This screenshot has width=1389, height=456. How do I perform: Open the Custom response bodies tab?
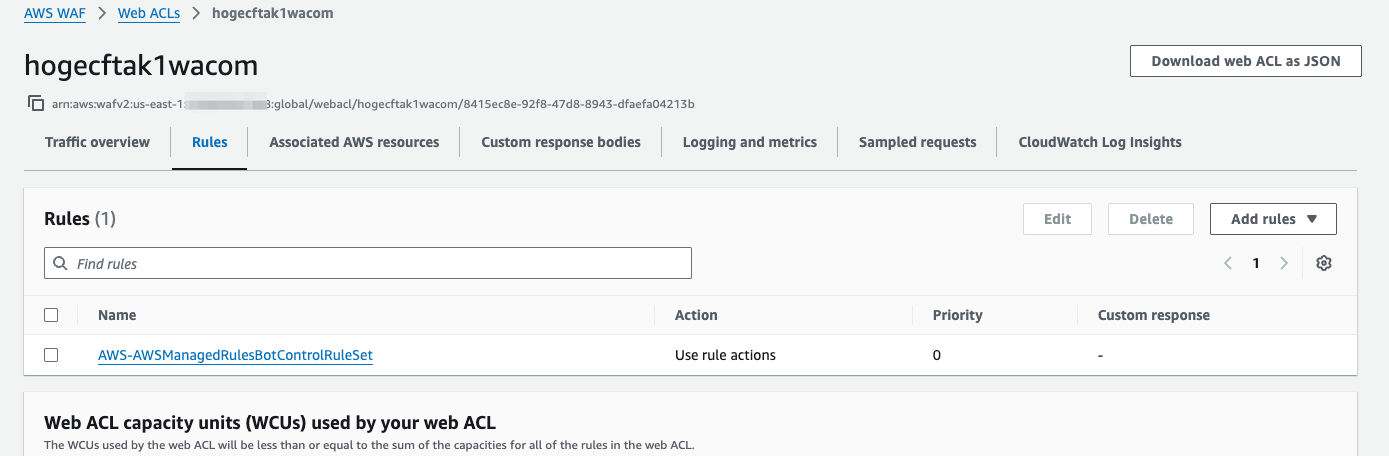pyautogui.click(x=561, y=142)
